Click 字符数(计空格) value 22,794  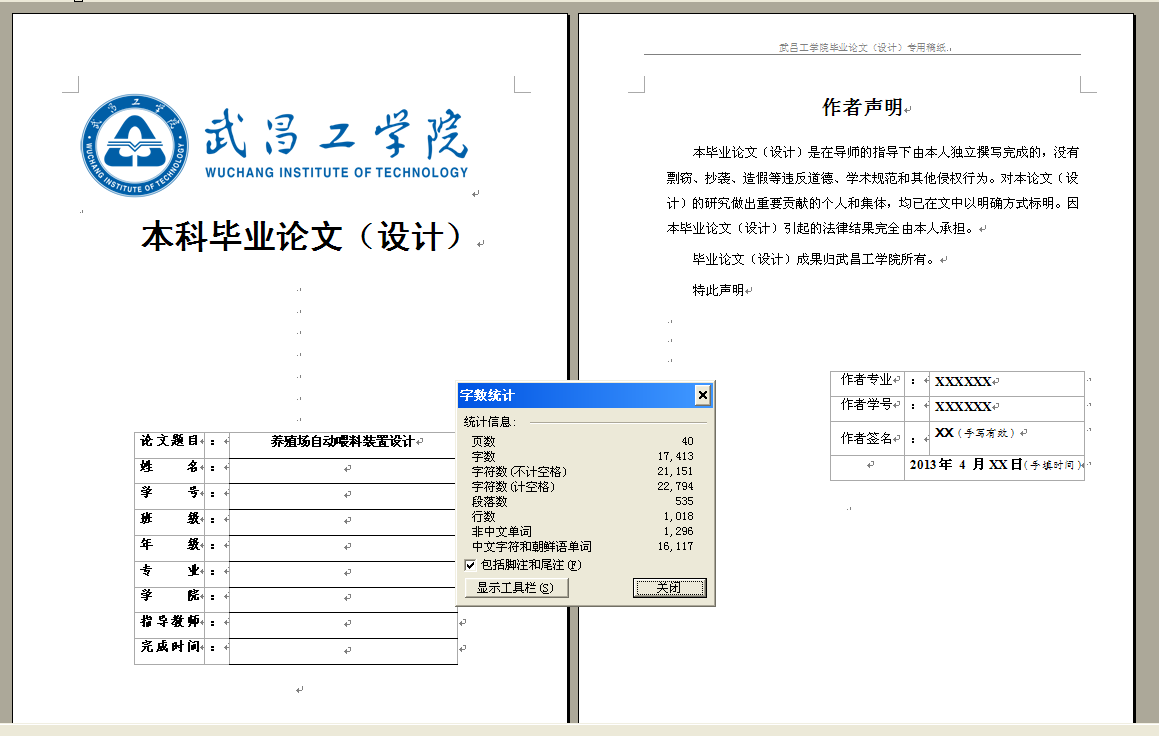coord(676,486)
